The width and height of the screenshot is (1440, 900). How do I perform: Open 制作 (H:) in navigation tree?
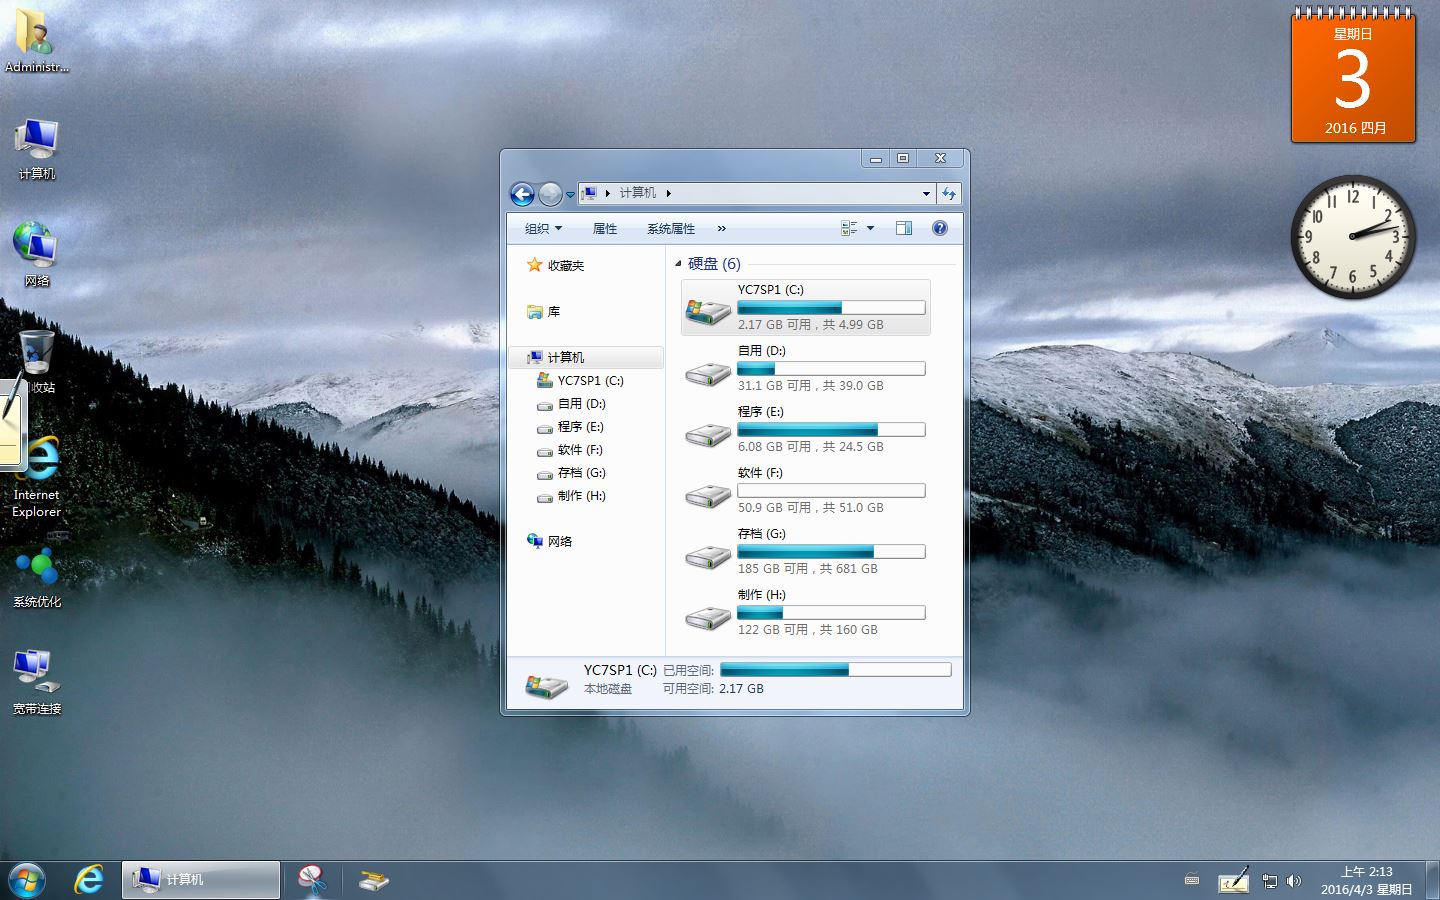pyautogui.click(x=571, y=496)
